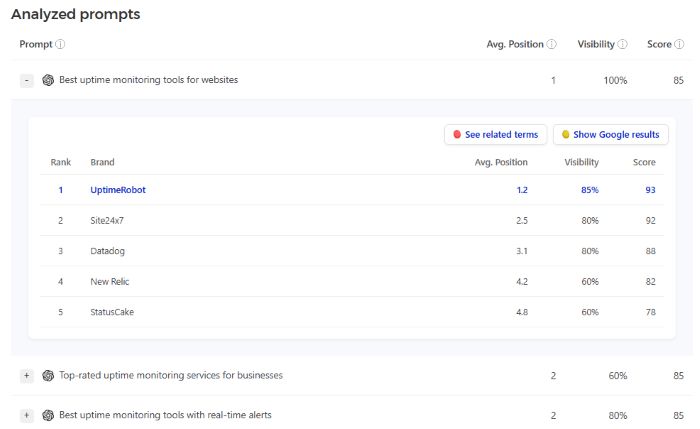The width and height of the screenshot is (700, 429).
Task: Click New Relic's 4.2 average position
Action: click(522, 282)
